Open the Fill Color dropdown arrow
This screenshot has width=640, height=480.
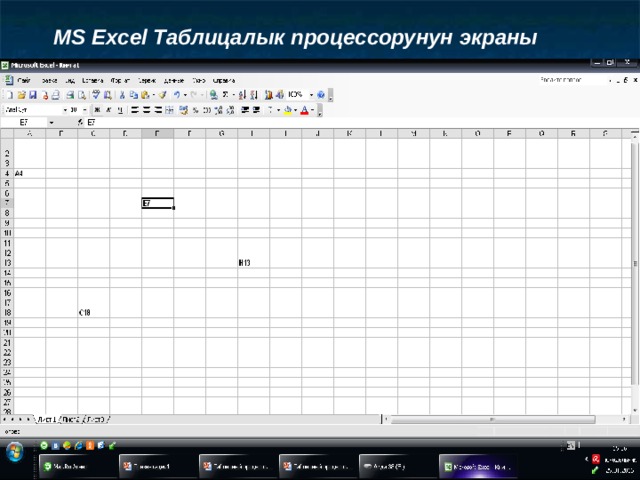click(x=296, y=110)
